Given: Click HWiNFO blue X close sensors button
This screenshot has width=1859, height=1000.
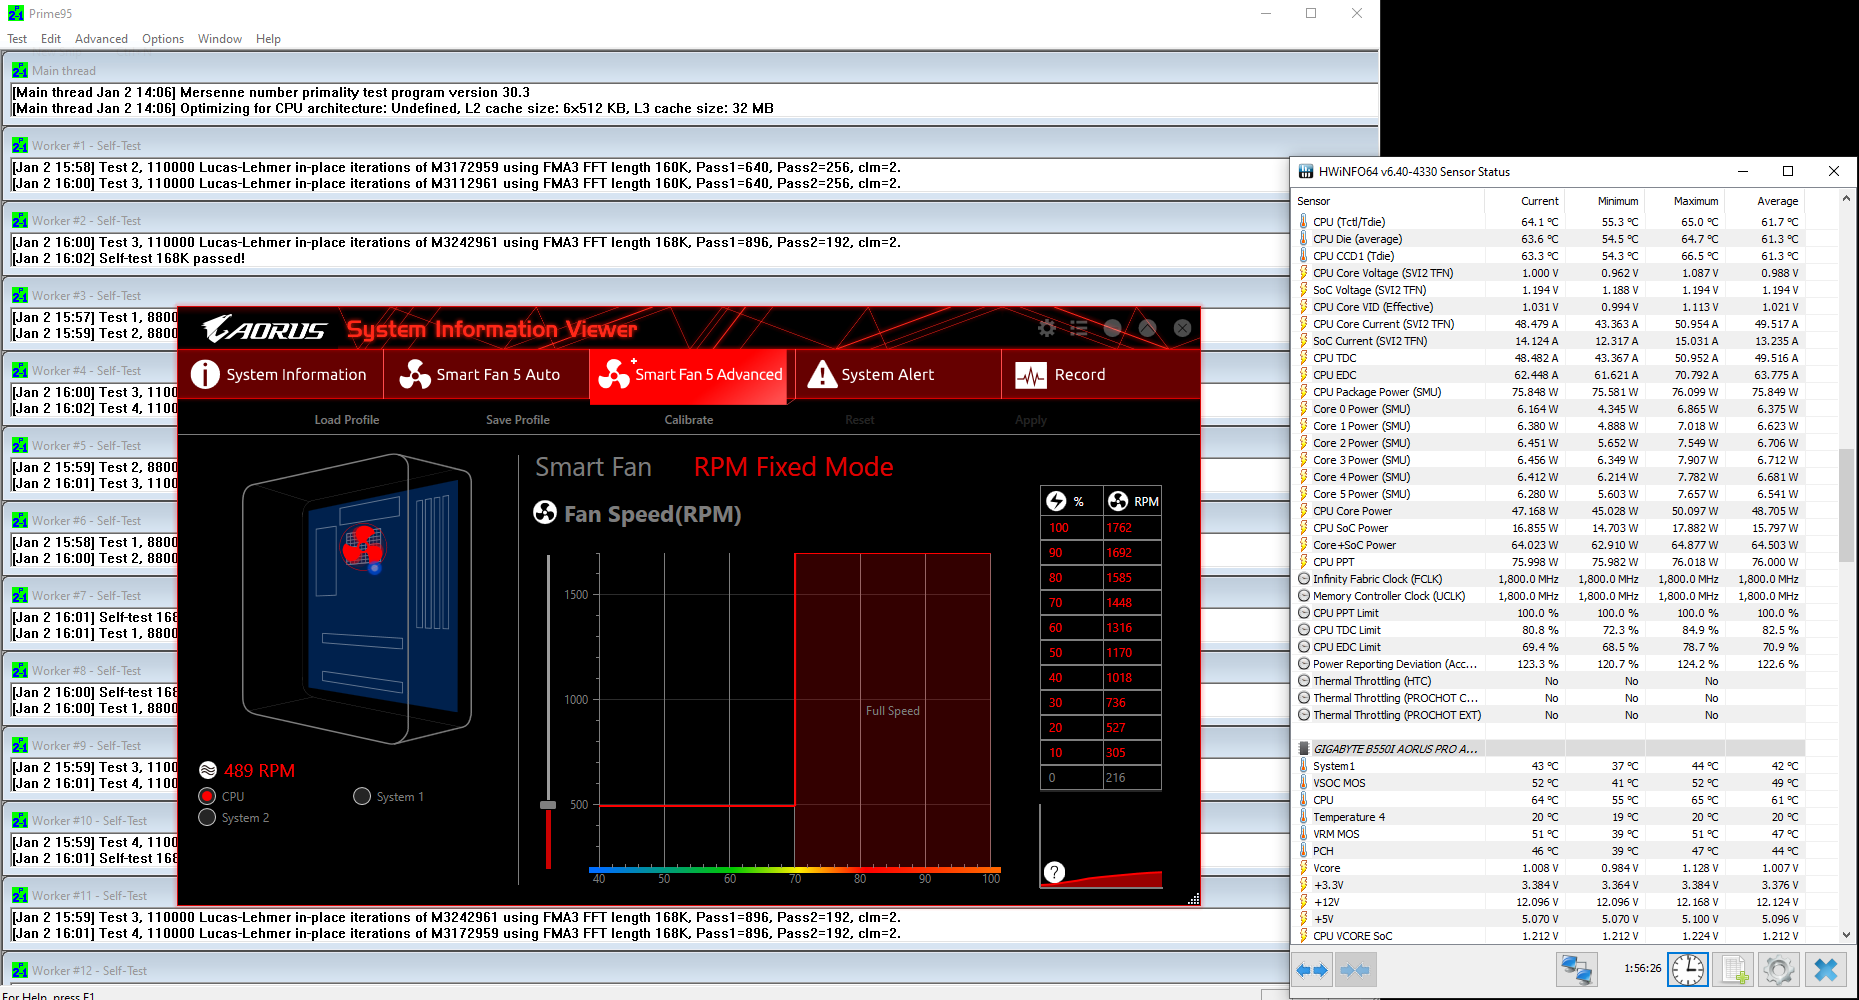Looking at the screenshot, I should click(x=1826, y=970).
